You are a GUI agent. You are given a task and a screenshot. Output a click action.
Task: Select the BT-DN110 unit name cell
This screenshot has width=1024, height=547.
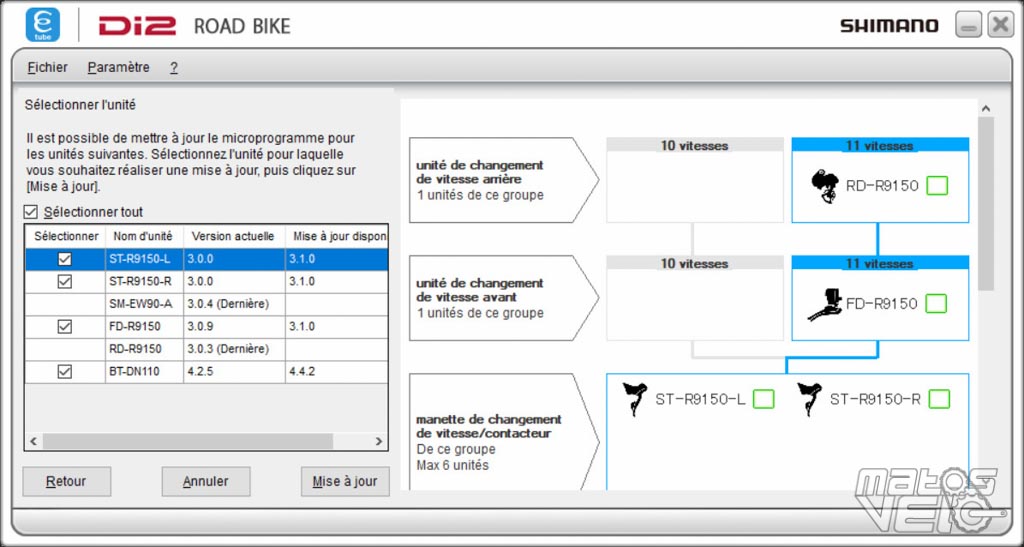pos(144,371)
